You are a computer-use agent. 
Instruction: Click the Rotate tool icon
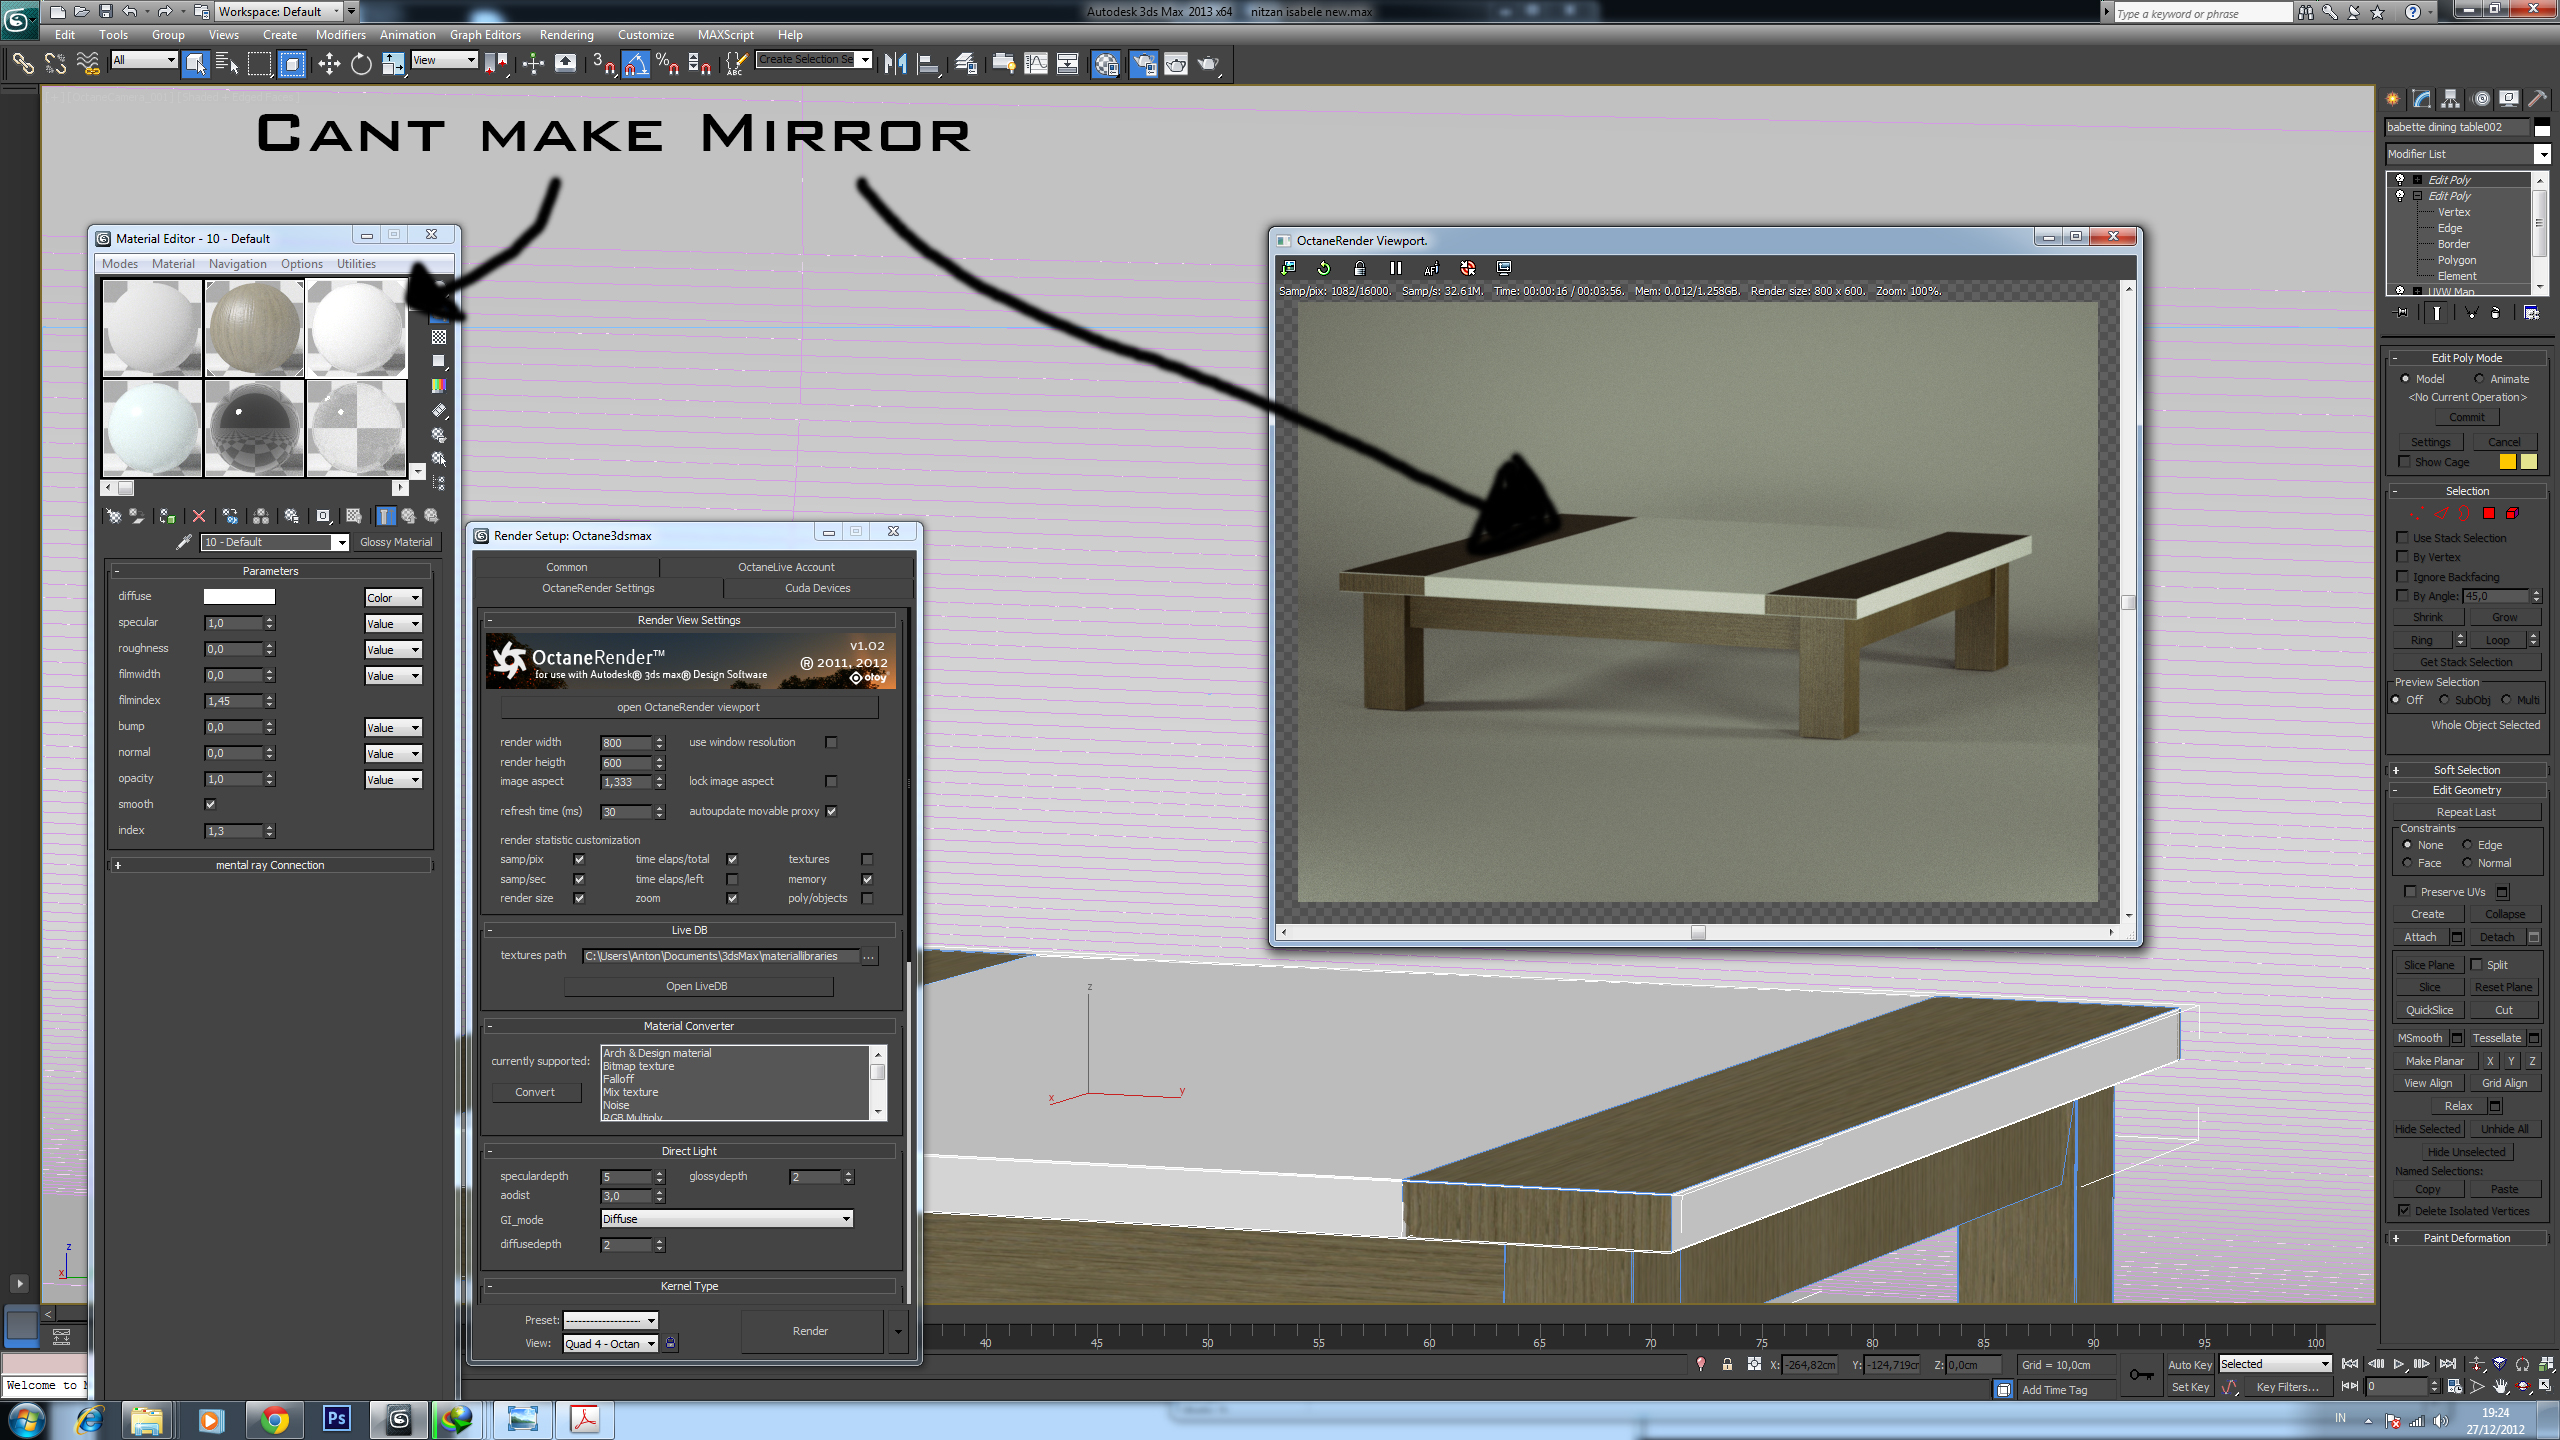click(361, 64)
